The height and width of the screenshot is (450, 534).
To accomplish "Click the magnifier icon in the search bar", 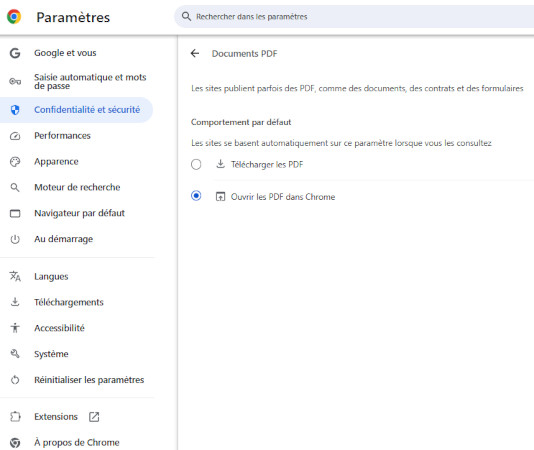I will coord(186,16).
